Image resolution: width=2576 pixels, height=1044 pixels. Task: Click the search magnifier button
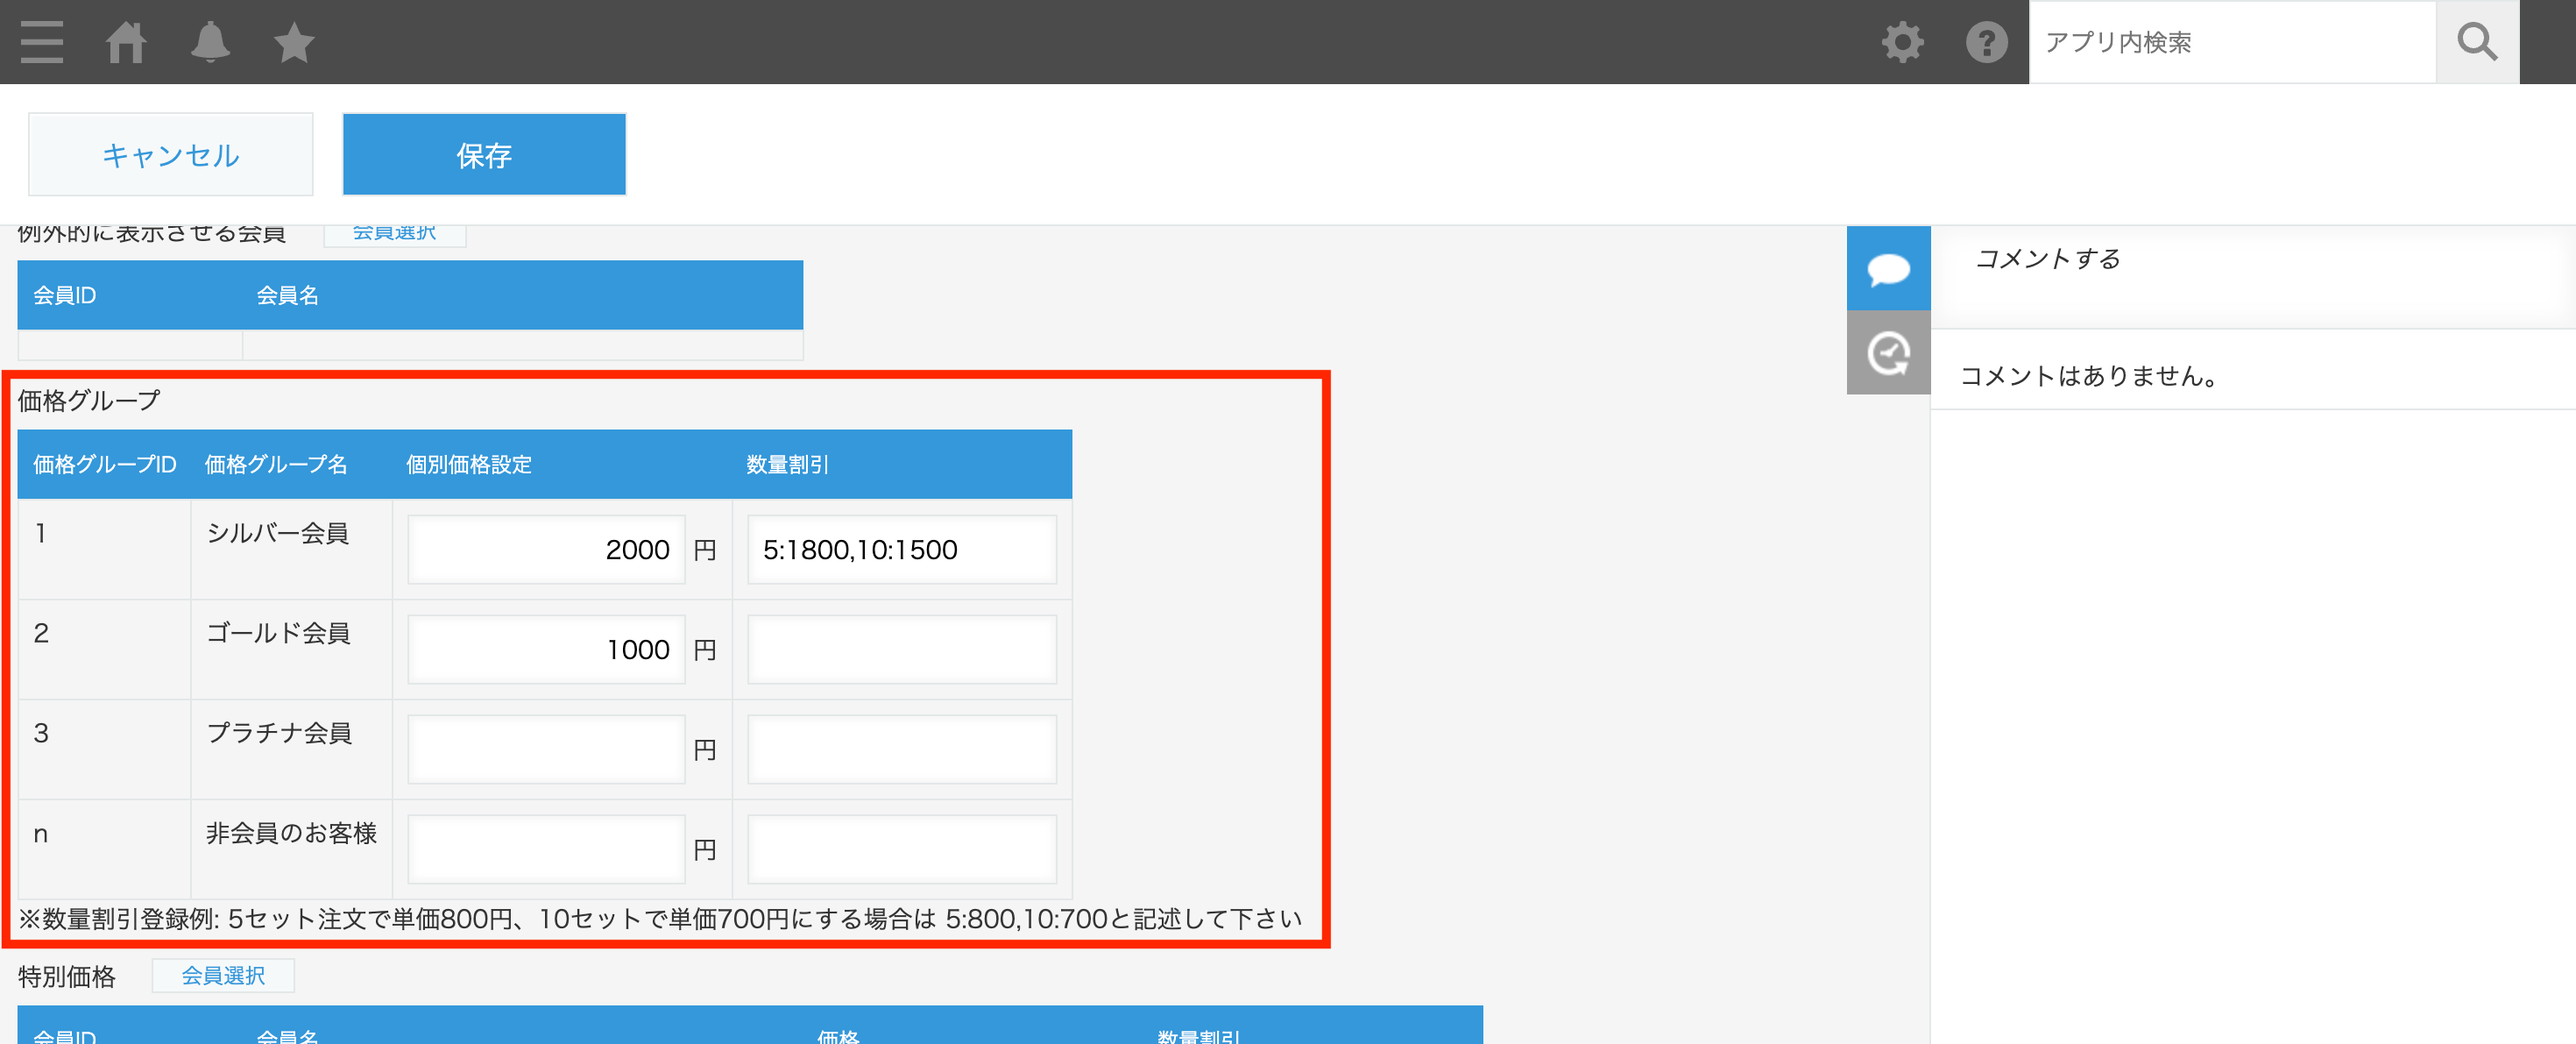[x=2476, y=42]
